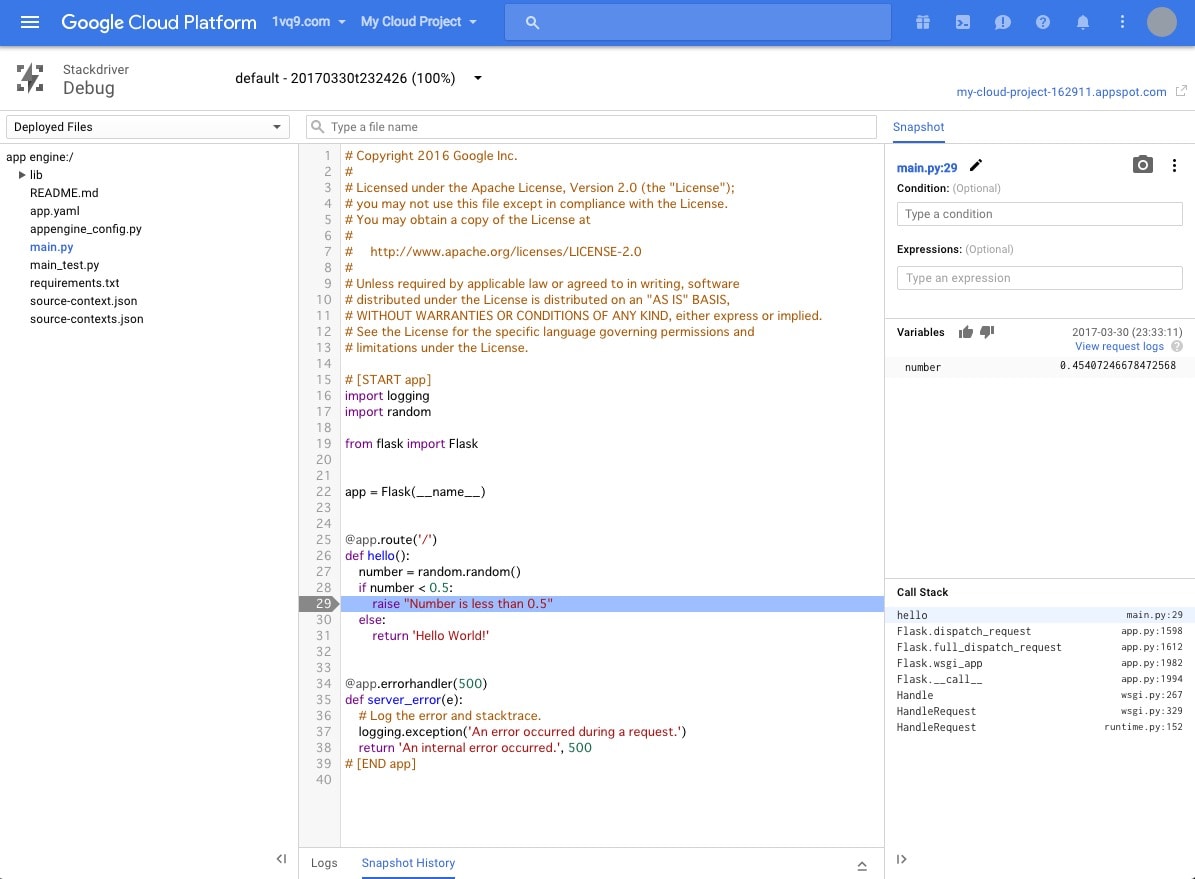
Task: Click the search magnifier icon
Action: point(532,23)
